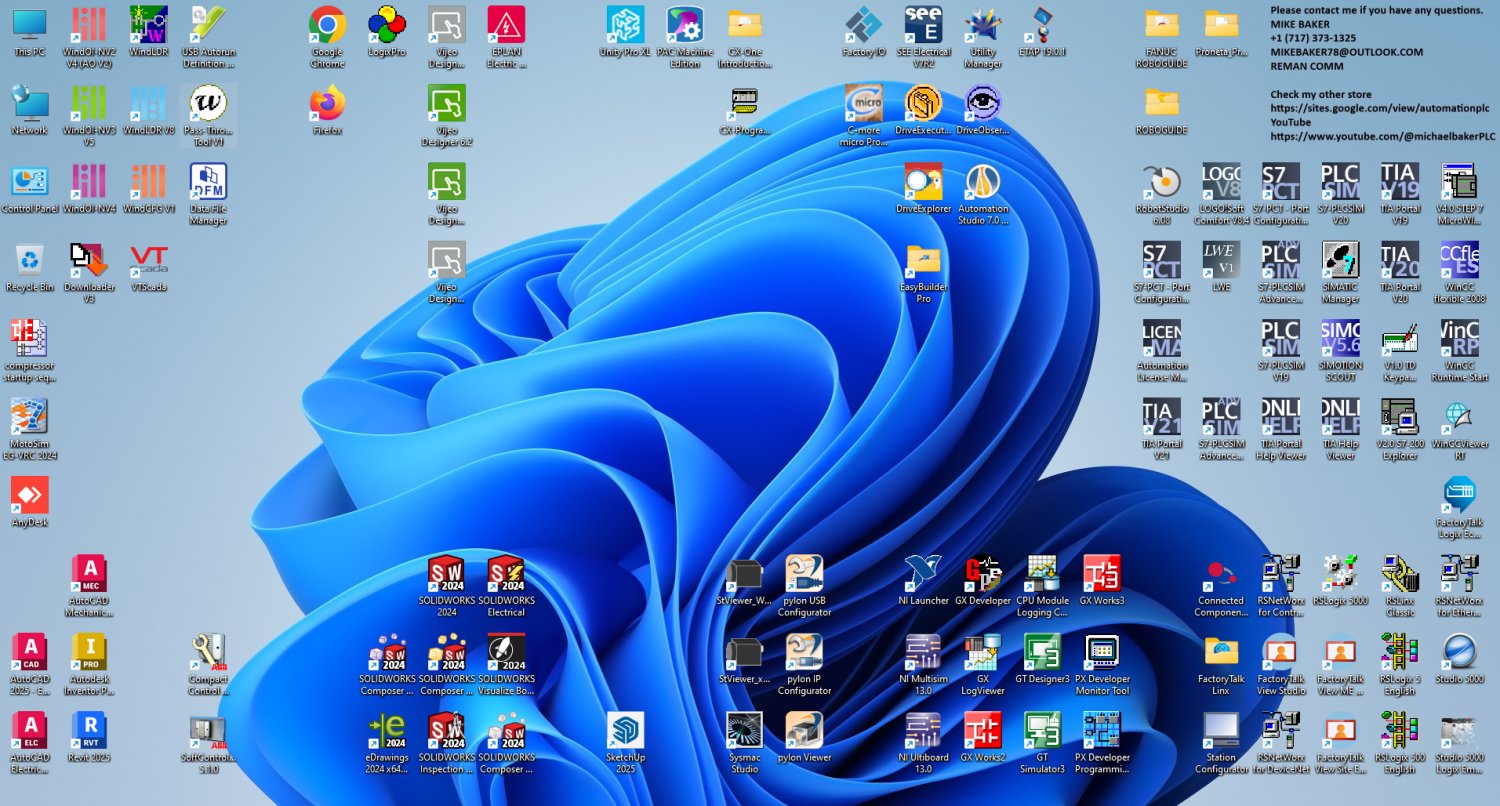The height and width of the screenshot is (806, 1500).
Task: Open the FANUC ROBOGUIDE folder
Action: coord(1162,37)
